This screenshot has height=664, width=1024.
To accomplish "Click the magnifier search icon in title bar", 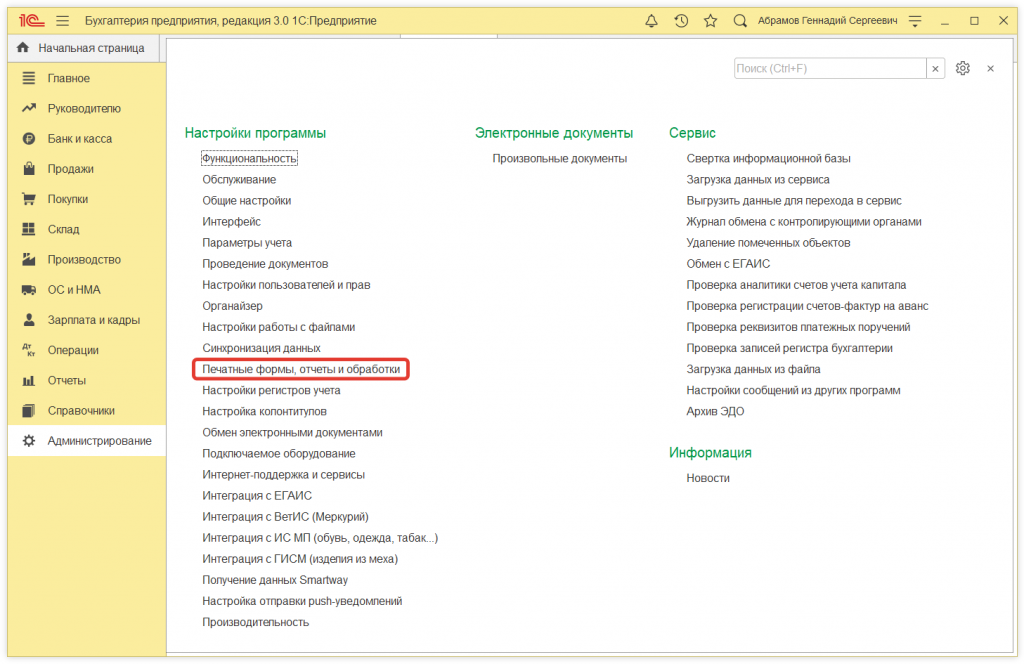I will pyautogui.click(x=740, y=20).
